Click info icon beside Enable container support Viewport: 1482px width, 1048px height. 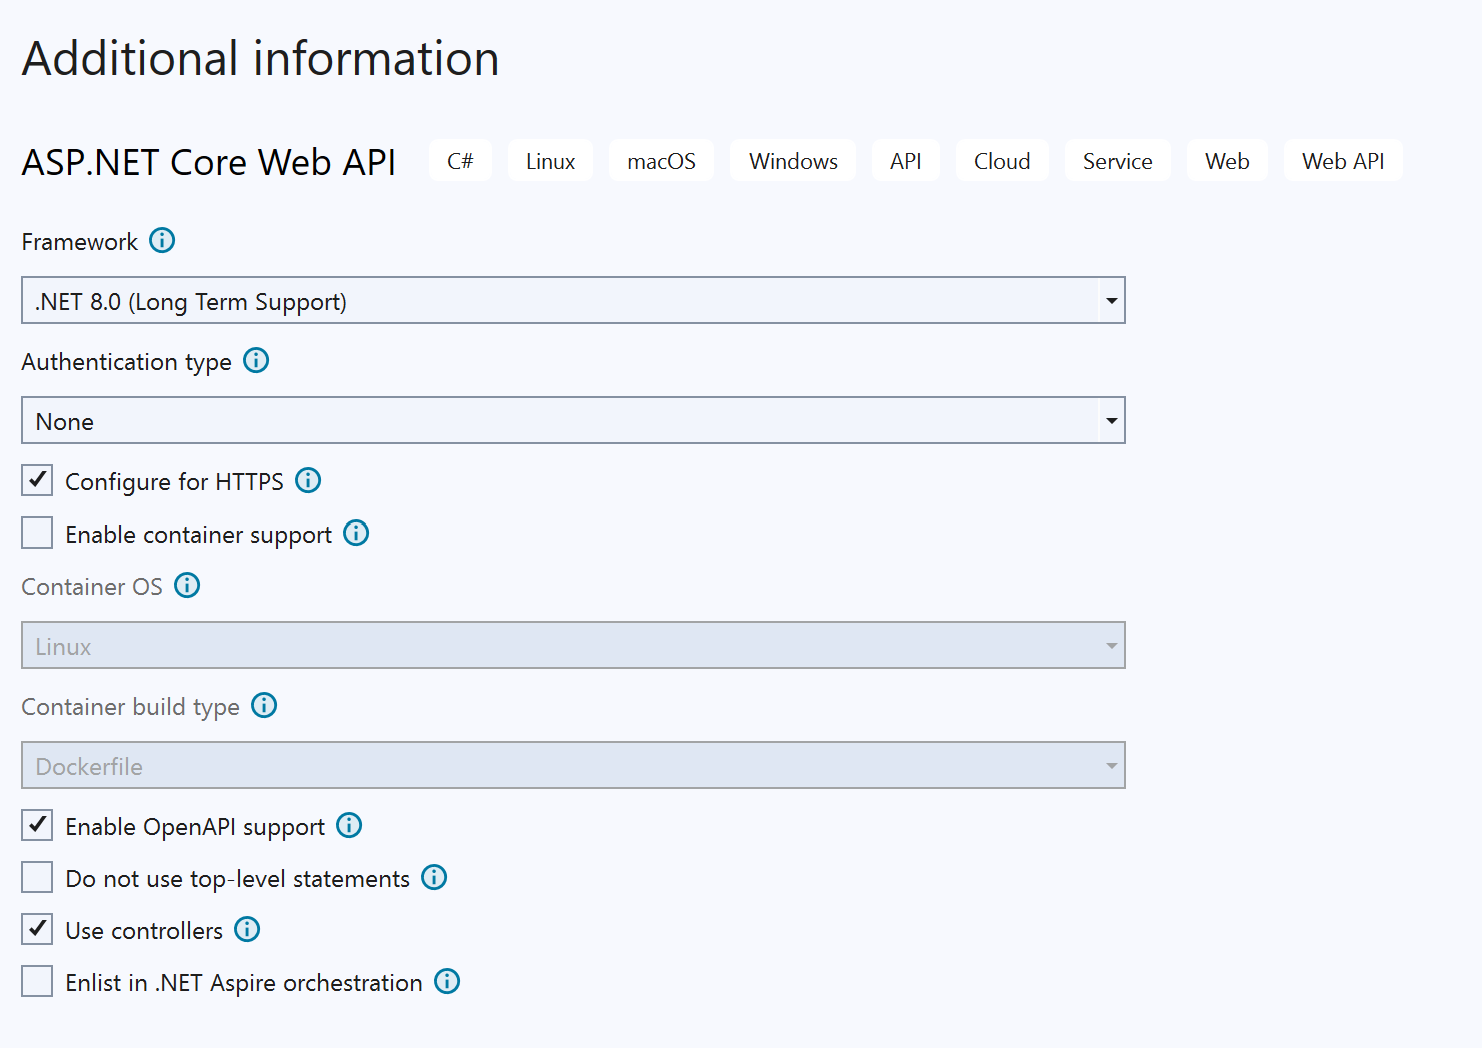[x=356, y=534]
